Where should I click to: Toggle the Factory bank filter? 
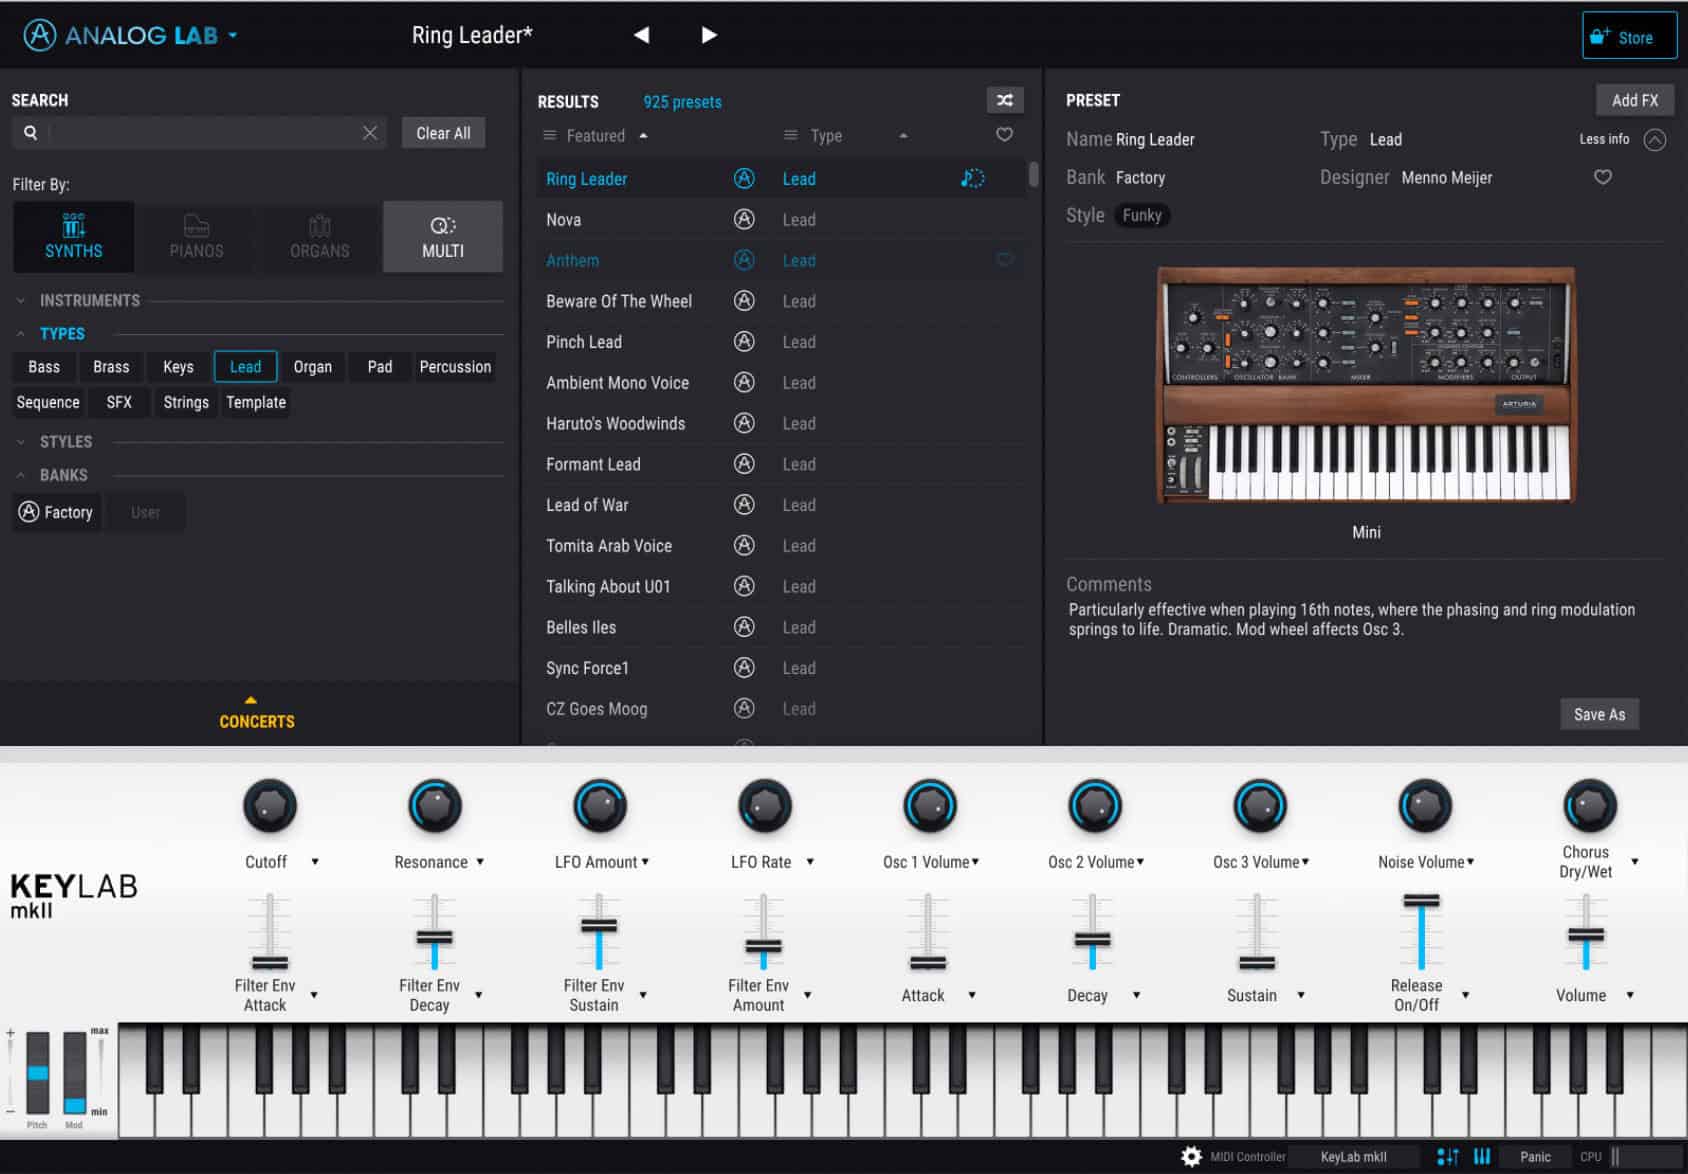pos(56,512)
